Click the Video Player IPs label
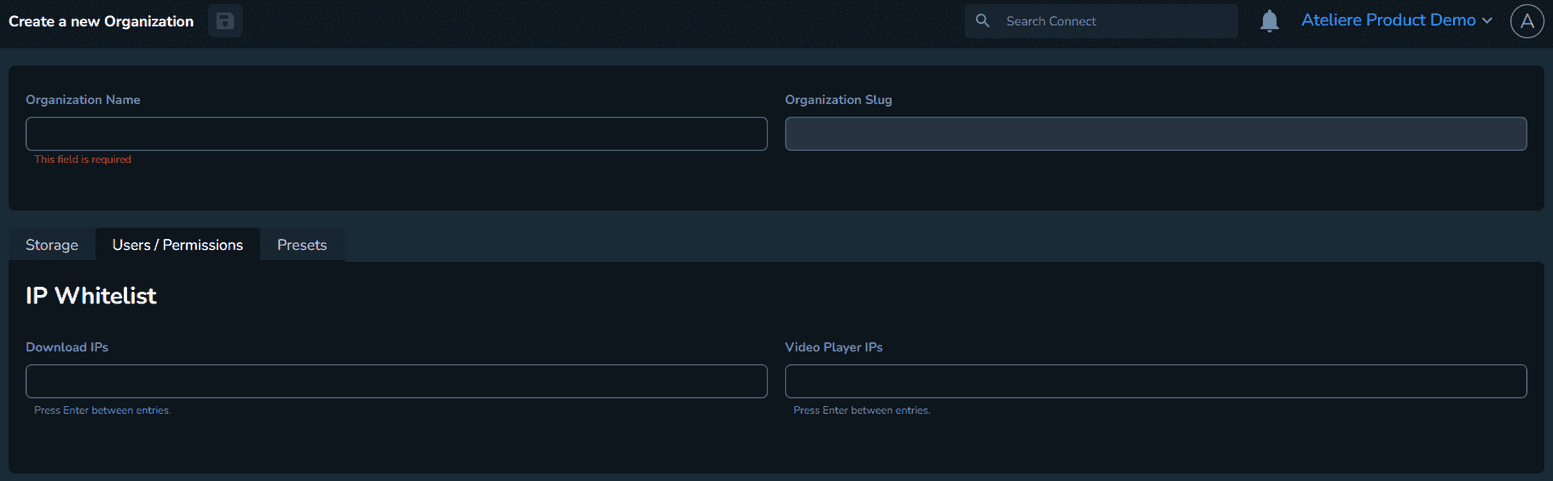Image resolution: width=1553 pixels, height=481 pixels. pos(834,347)
